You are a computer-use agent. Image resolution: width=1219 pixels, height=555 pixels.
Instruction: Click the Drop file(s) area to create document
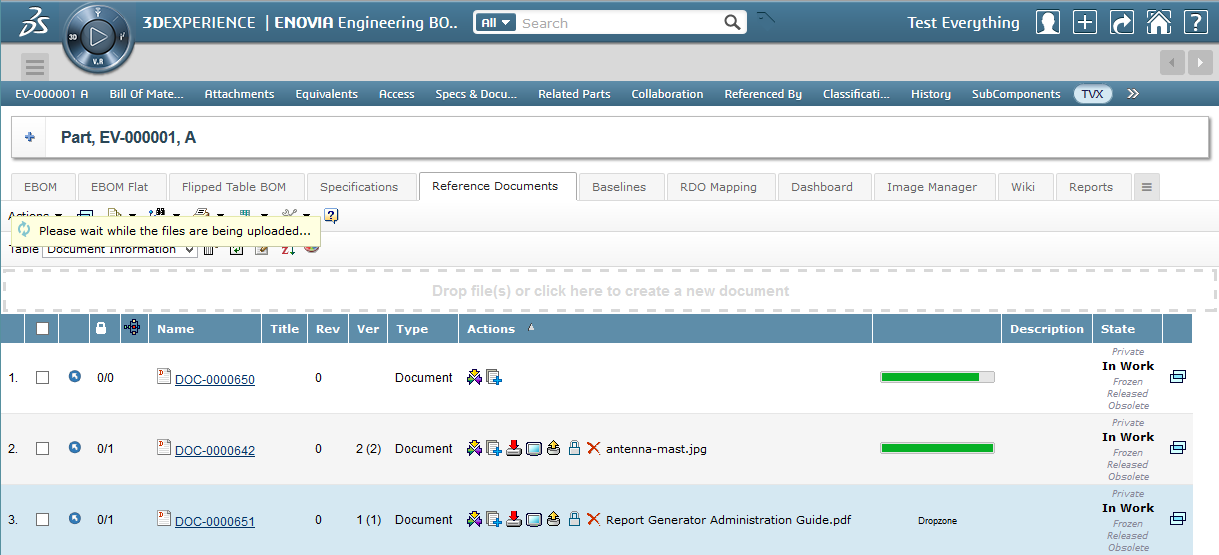click(x=610, y=291)
